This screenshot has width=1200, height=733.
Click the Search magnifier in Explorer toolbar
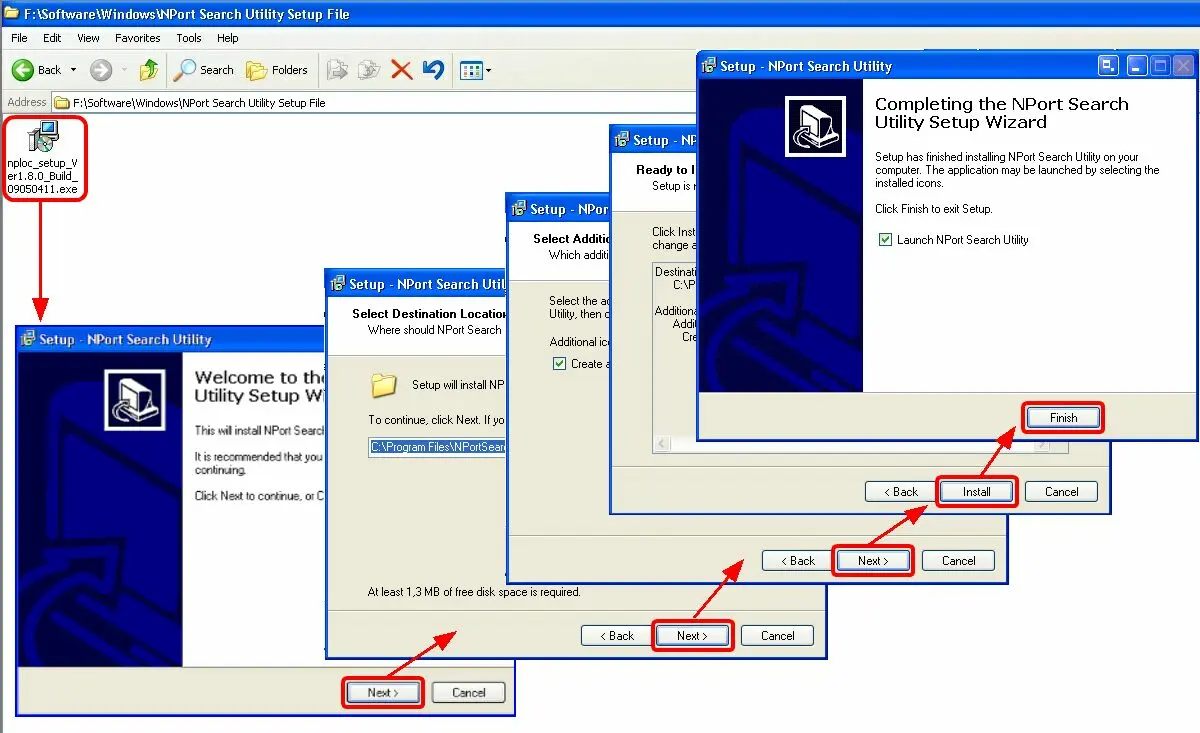click(x=186, y=70)
